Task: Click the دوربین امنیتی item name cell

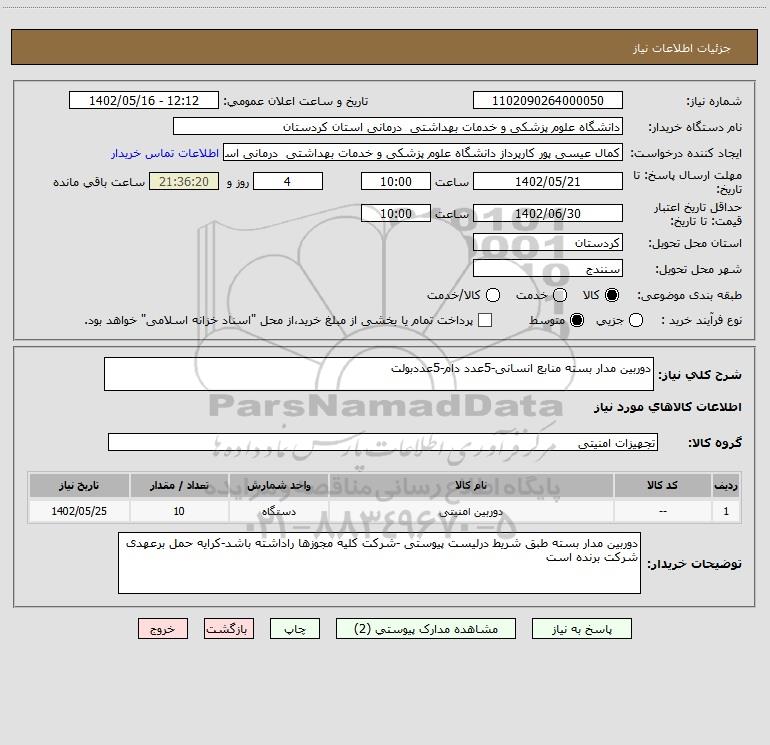Action: coord(471,511)
